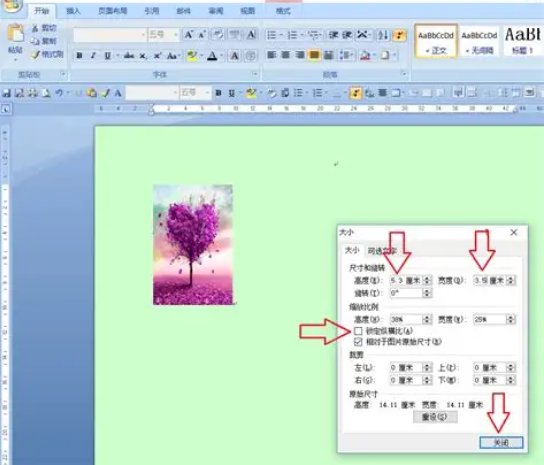The height and width of the screenshot is (465, 544).
Task: Expand the Paragraph (段落) group dialog launcher
Action: click(404, 74)
